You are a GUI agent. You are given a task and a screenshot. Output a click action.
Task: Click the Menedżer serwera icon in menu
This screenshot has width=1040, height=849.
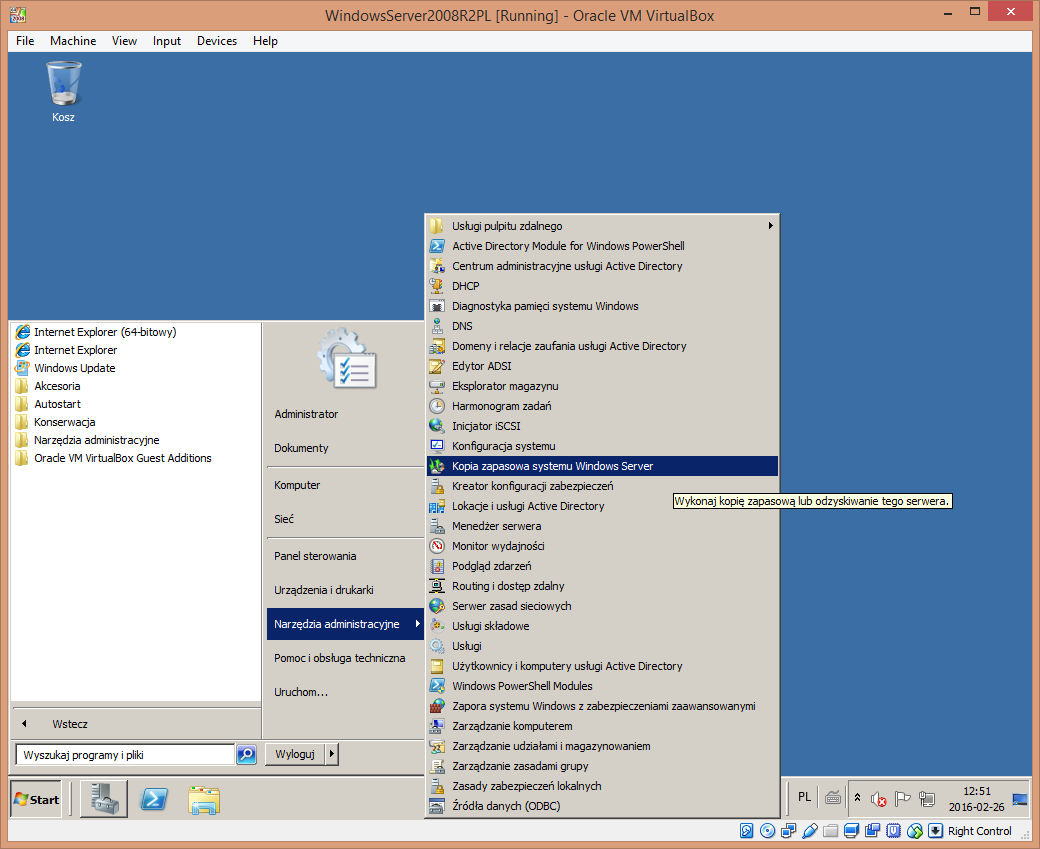(437, 526)
